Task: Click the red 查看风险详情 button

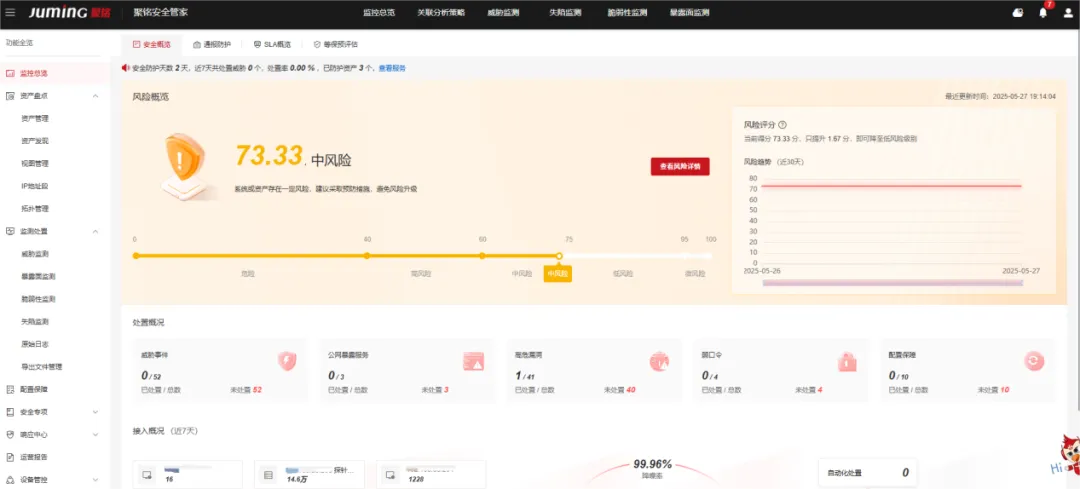Action: point(680,167)
